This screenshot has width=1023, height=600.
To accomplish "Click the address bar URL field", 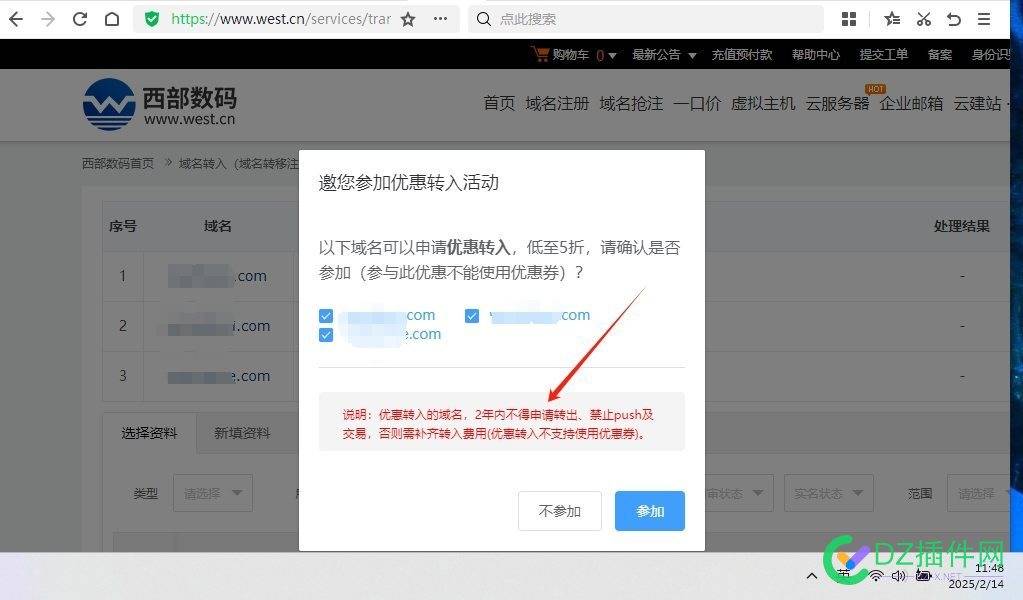I will [x=281, y=19].
